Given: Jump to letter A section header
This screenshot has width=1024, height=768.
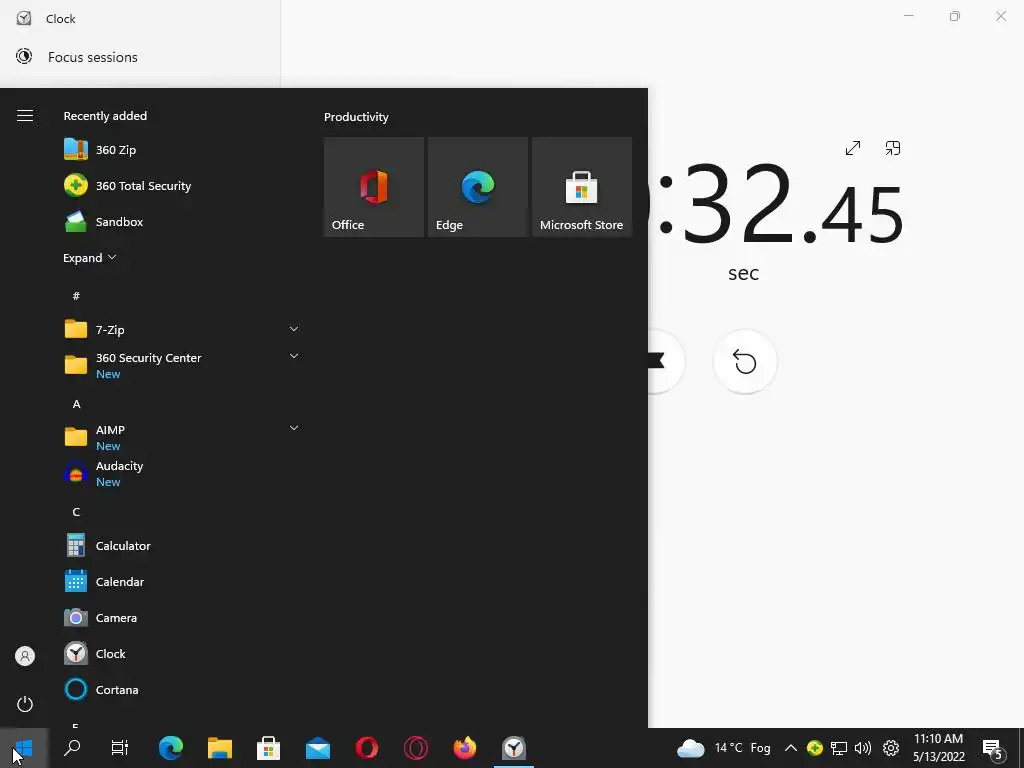Looking at the screenshot, I should click(x=76, y=404).
